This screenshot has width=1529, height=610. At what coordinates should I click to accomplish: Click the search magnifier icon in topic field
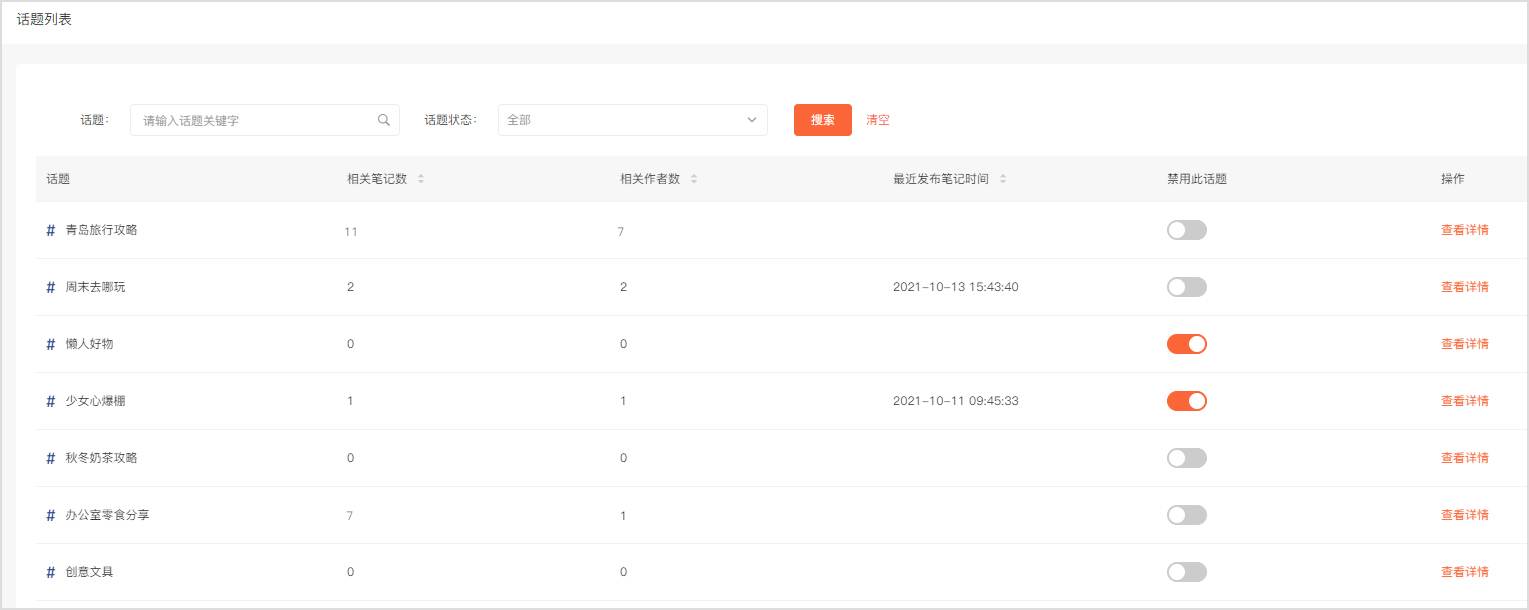click(x=384, y=120)
